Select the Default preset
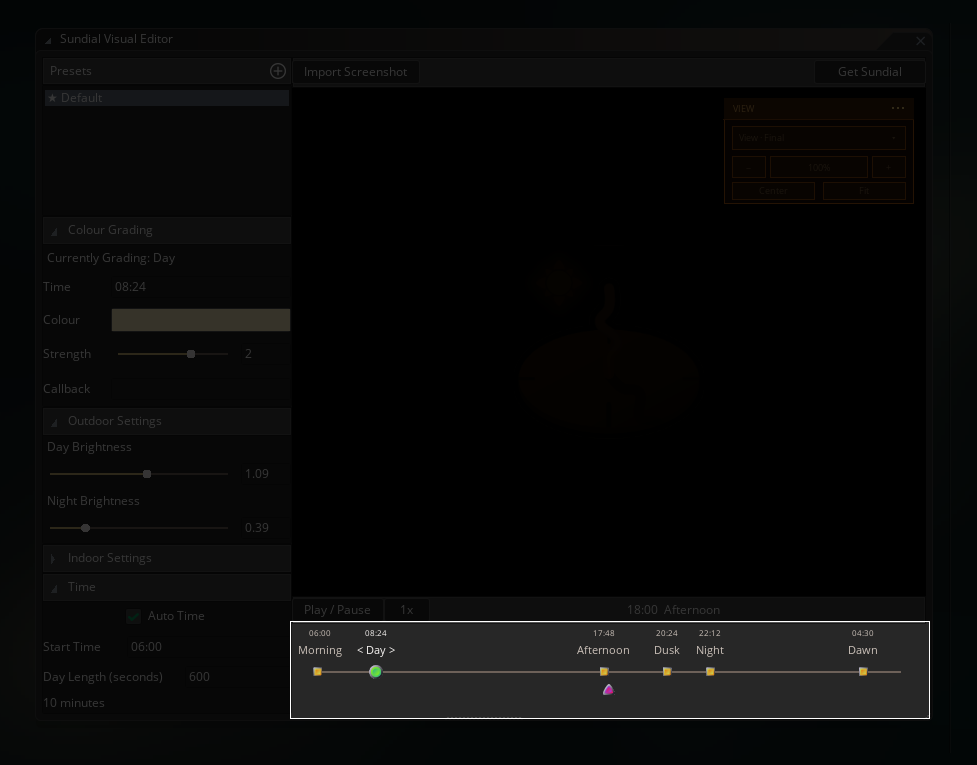Viewport: 977px width, 765px height. 167,98
